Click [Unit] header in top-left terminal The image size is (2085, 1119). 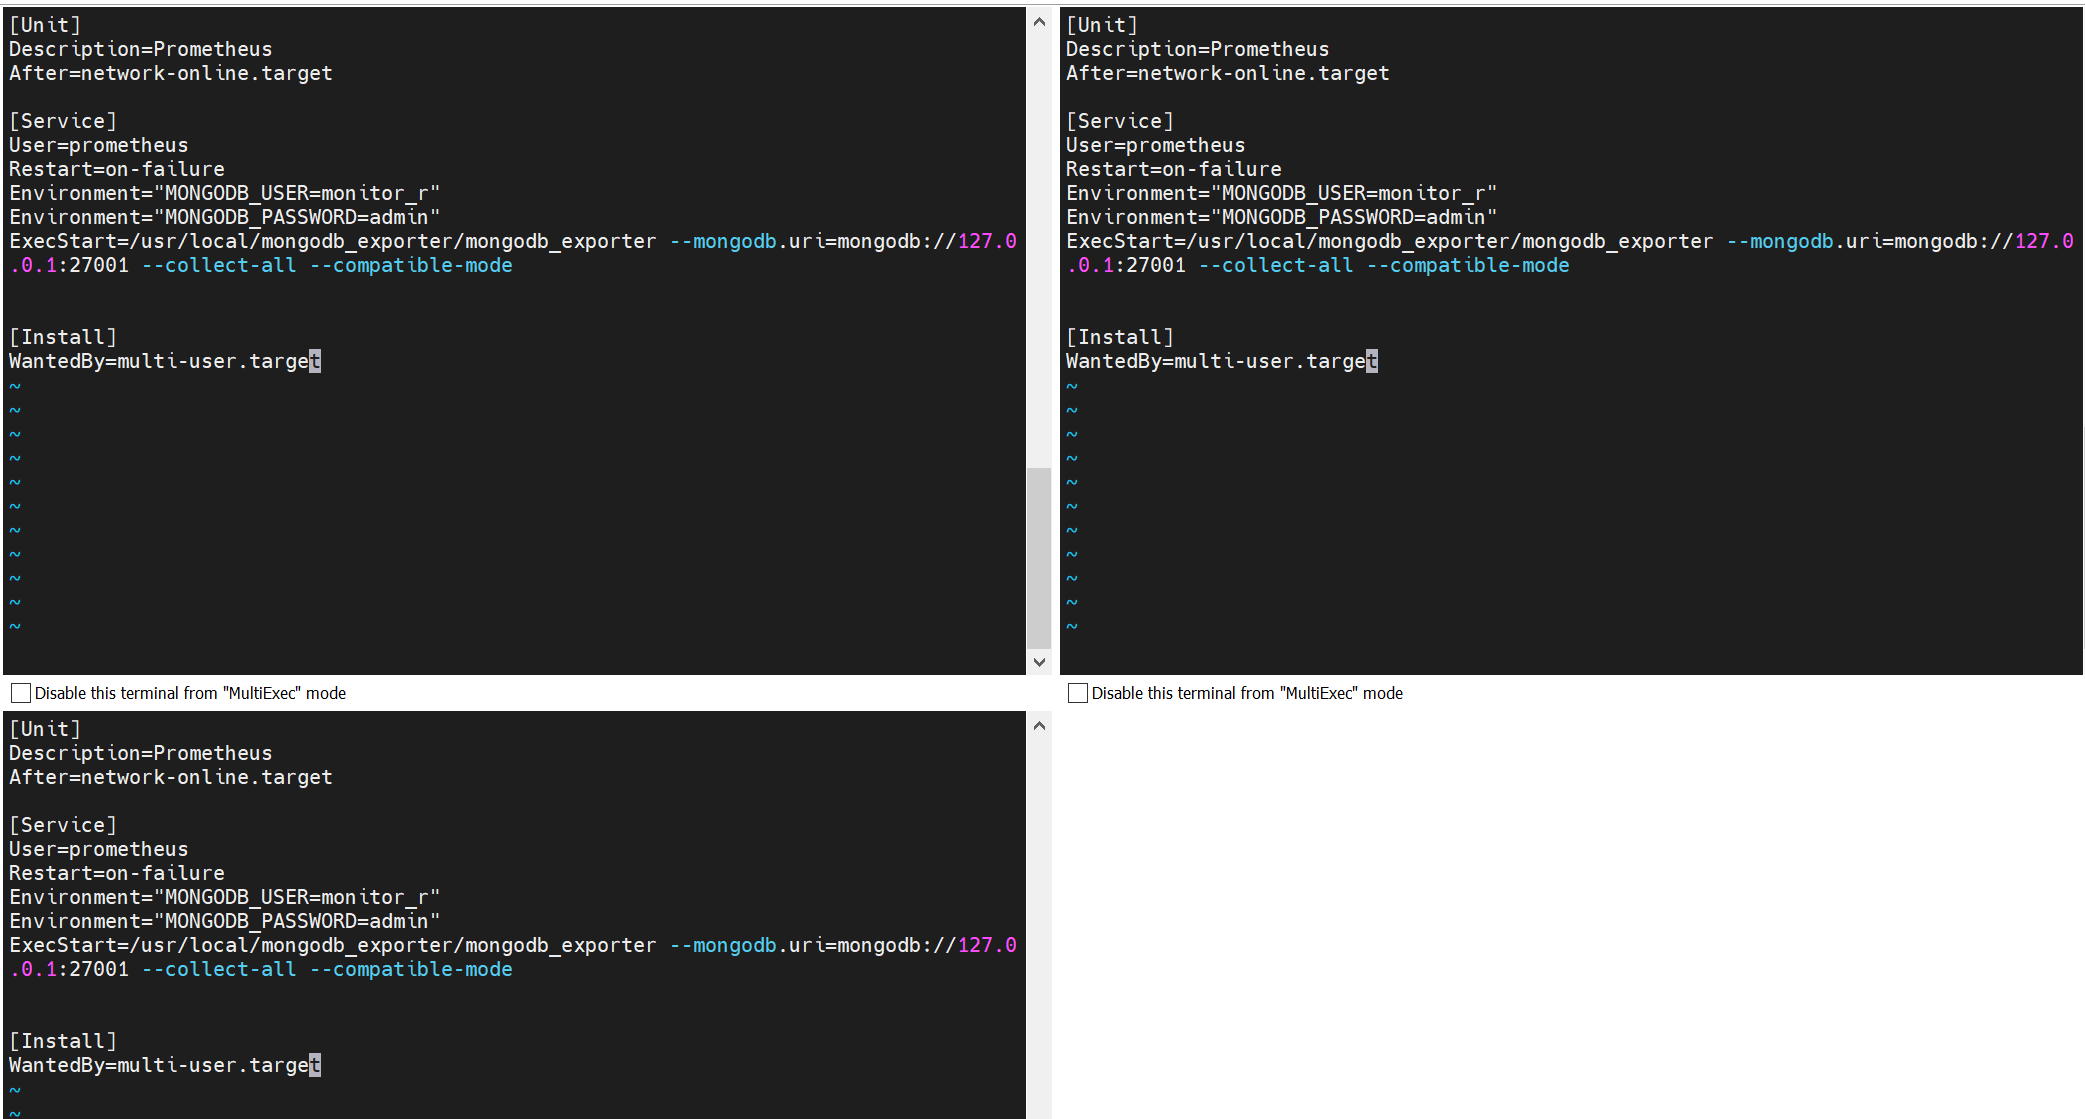coord(45,25)
